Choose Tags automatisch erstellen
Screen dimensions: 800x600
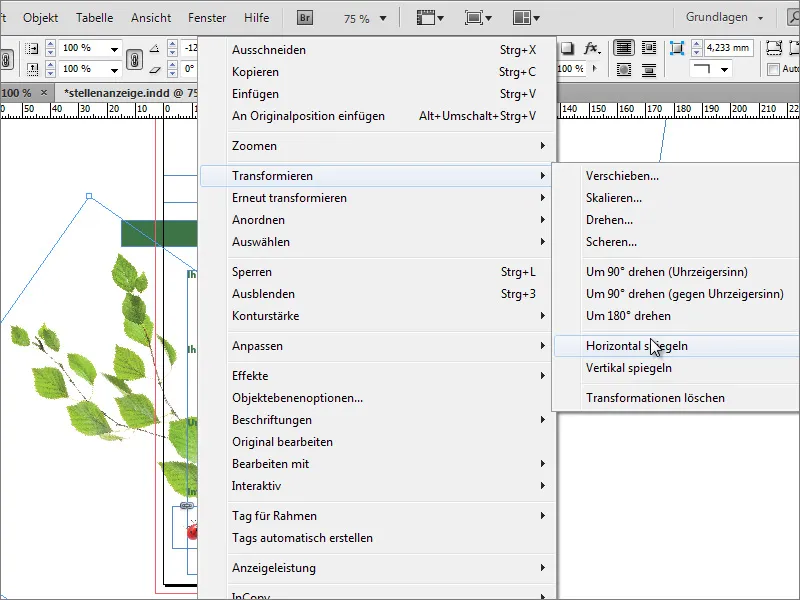pos(377,538)
